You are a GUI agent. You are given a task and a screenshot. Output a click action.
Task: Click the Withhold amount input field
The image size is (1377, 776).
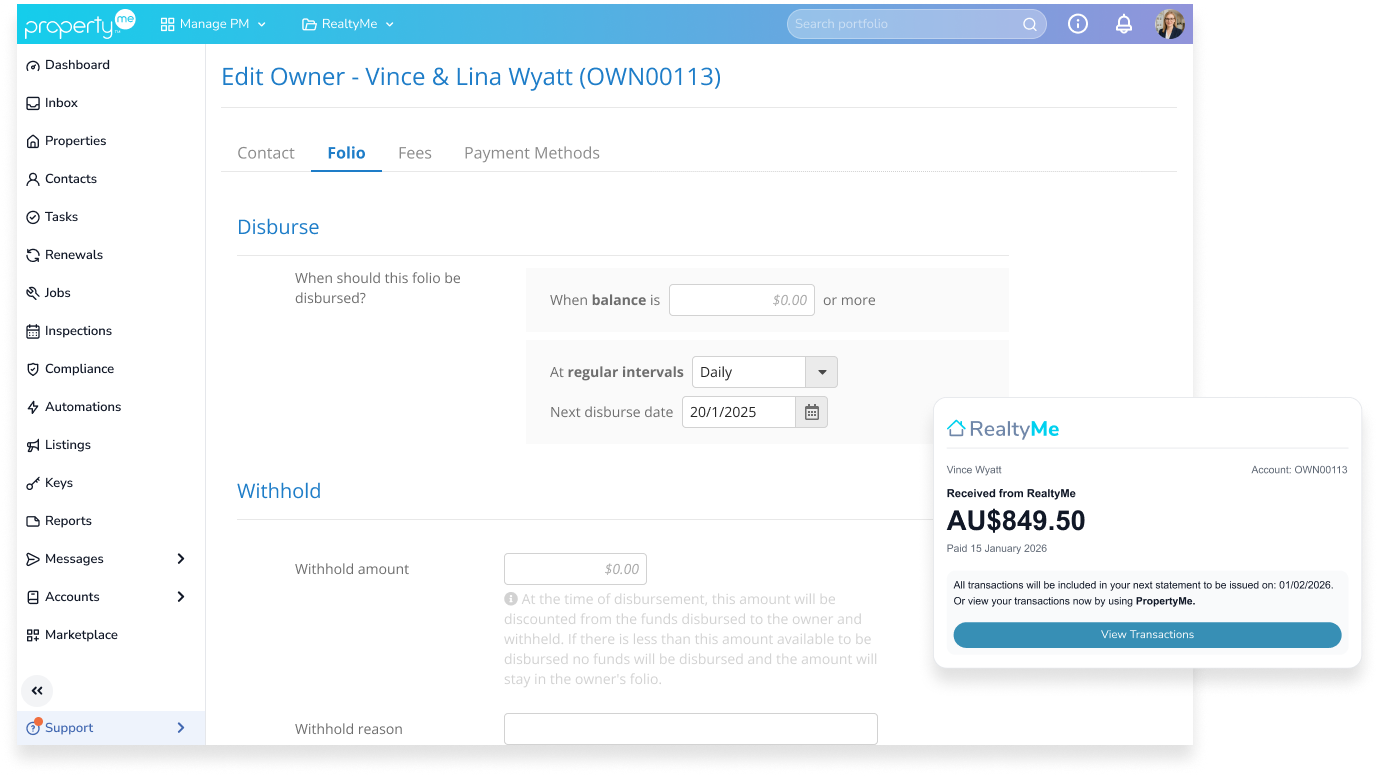(575, 569)
